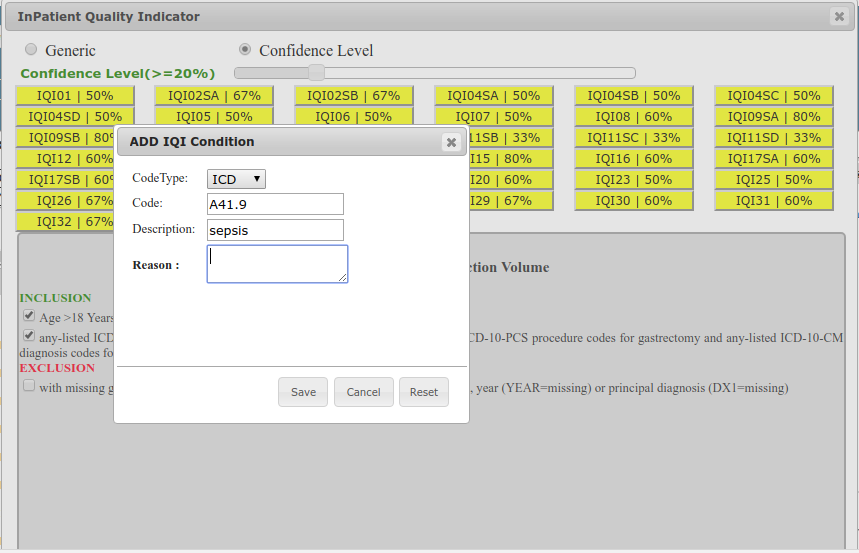Screen dimensions: 859x553
Task: Select the Confidence Level radio button
Action: point(245,50)
